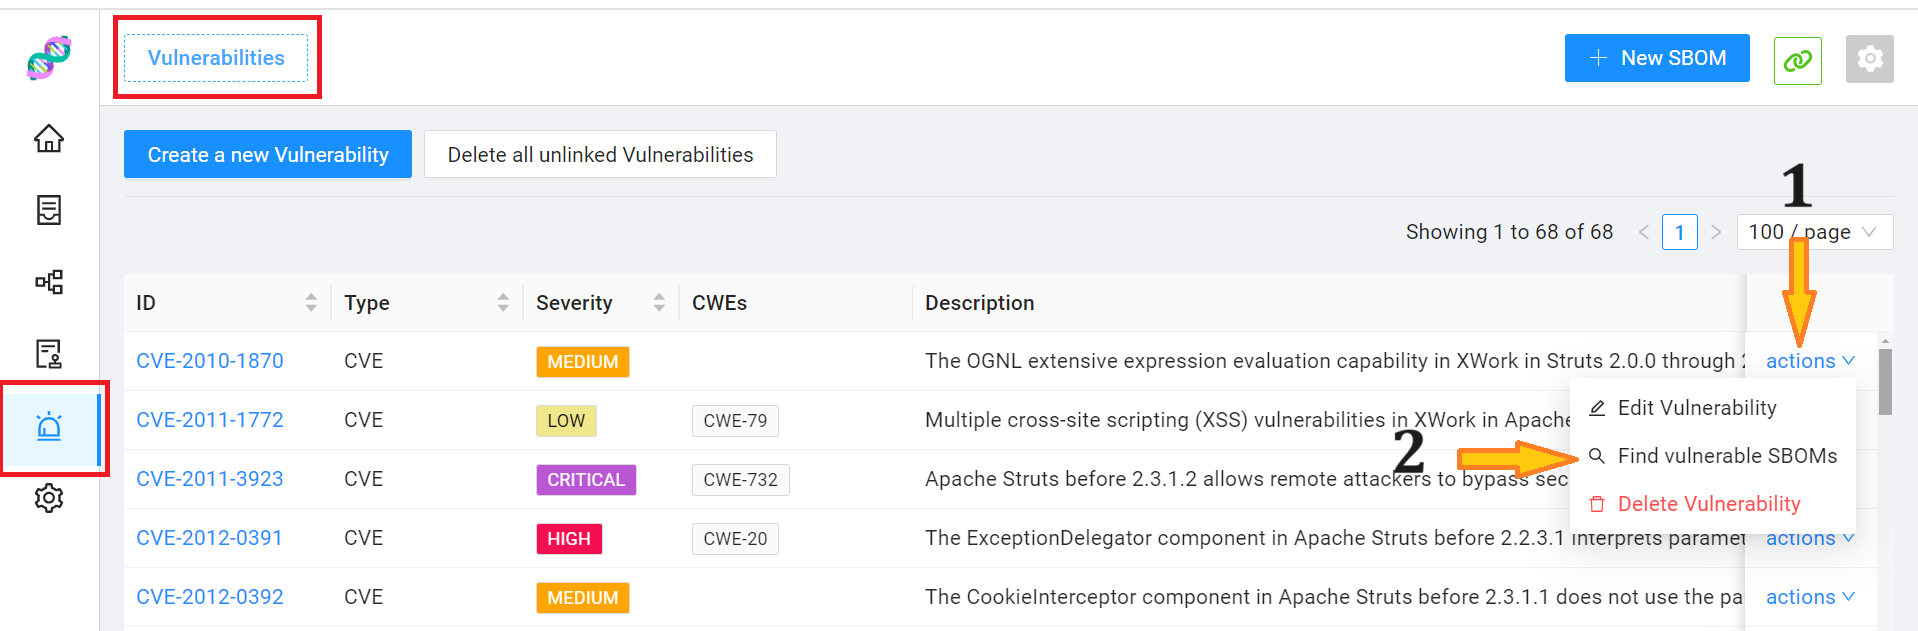Image resolution: width=1918 pixels, height=631 pixels.
Task: Sort table by Type column
Action: coord(503,302)
